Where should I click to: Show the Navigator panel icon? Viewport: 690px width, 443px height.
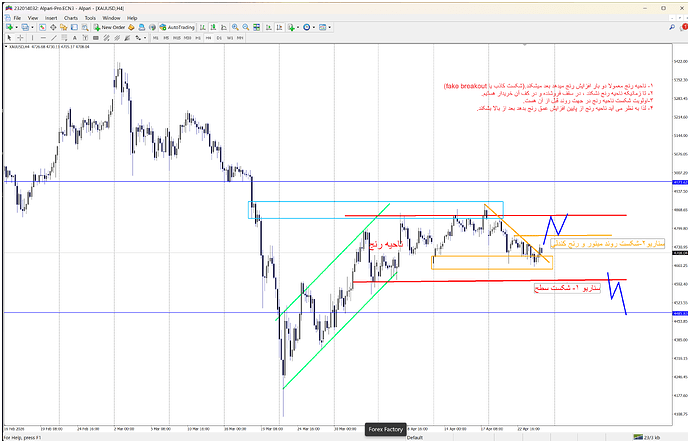64,27
